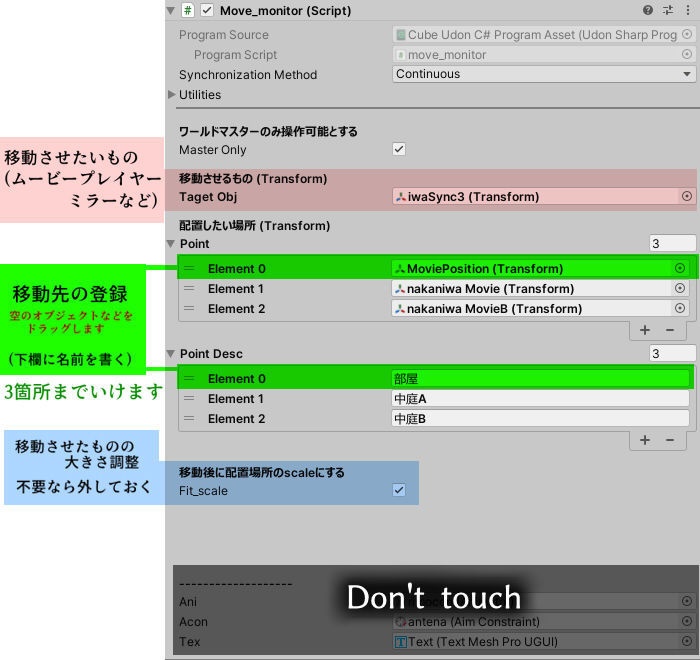The height and width of the screenshot is (660, 700).
Task: Click the Move_monitor (Script) header title
Action: [x=285, y=11]
